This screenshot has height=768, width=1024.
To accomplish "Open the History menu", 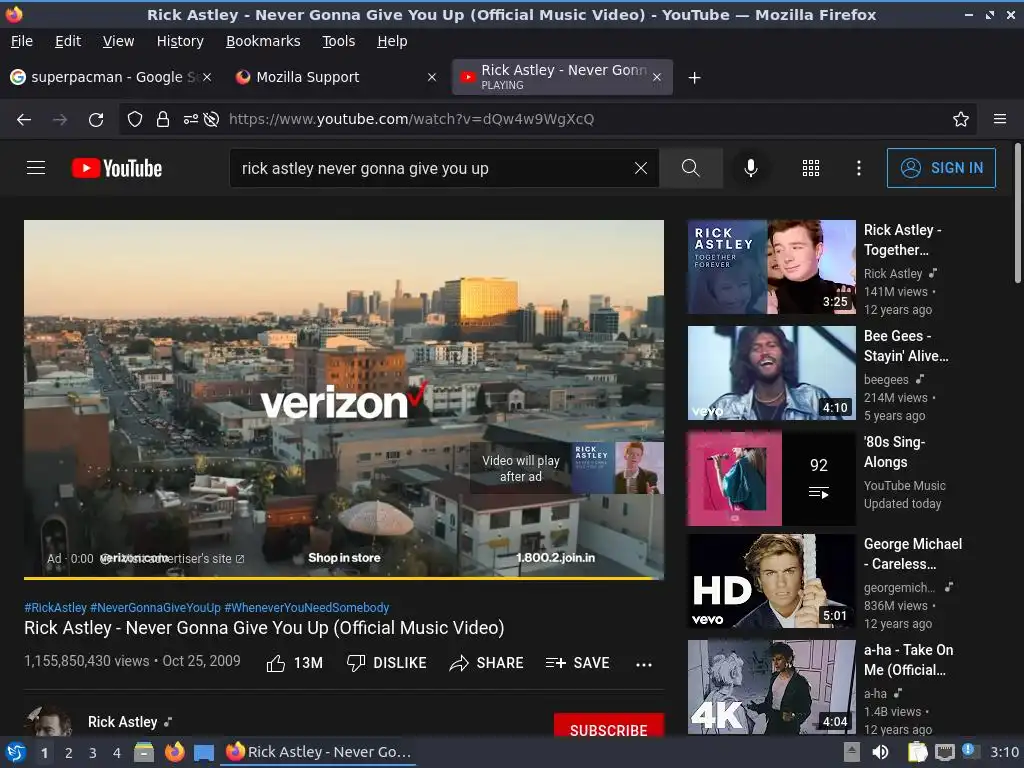I will point(180,41).
